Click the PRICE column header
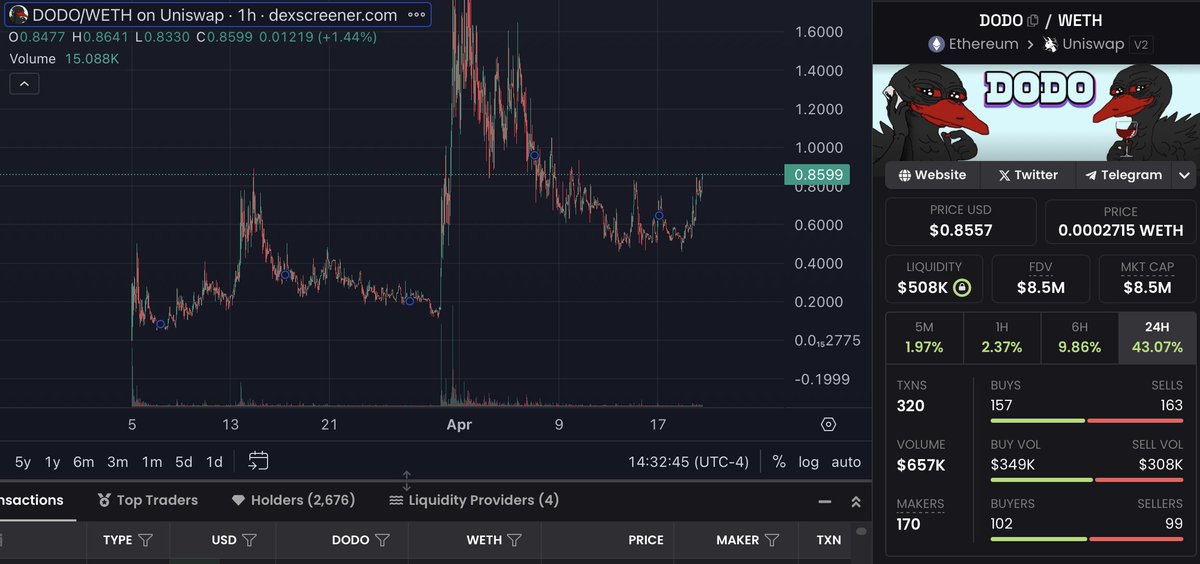Image resolution: width=1200 pixels, height=564 pixels. tap(646, 540)
